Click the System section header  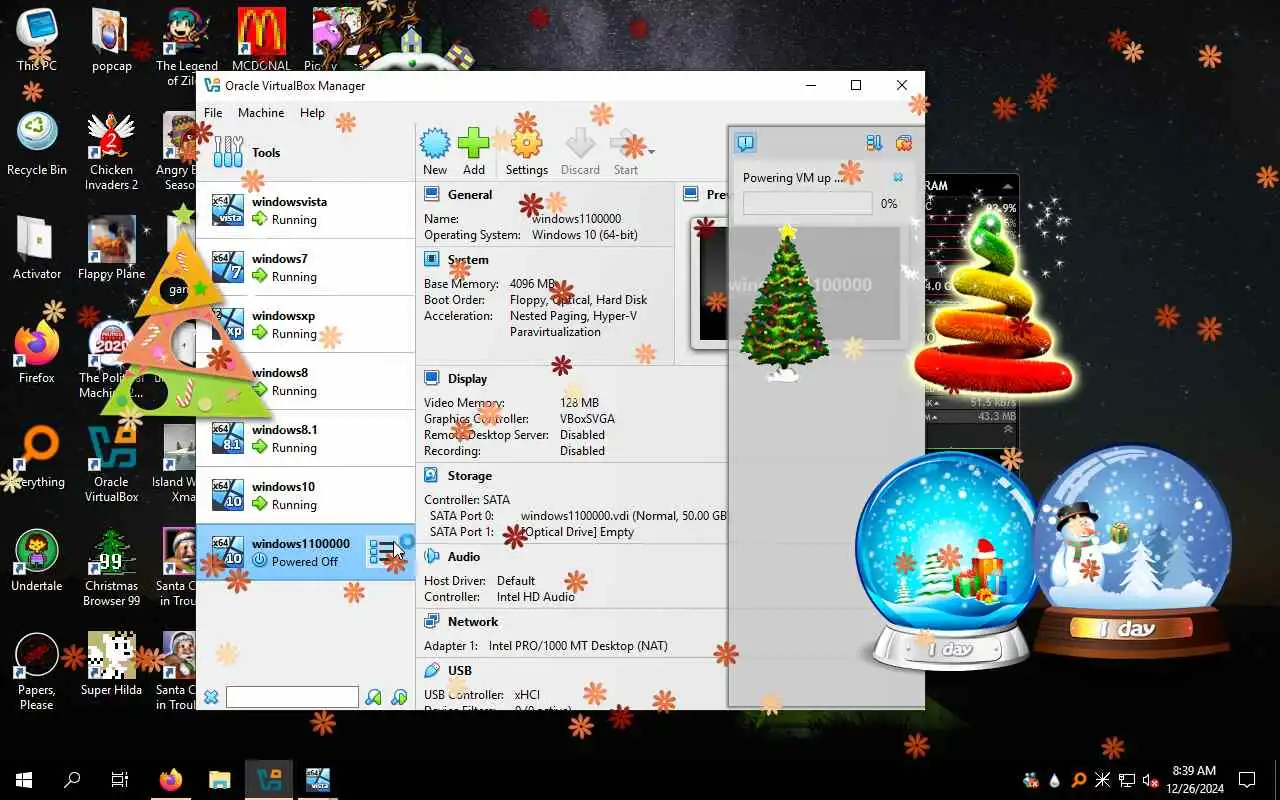click(468, 260)
